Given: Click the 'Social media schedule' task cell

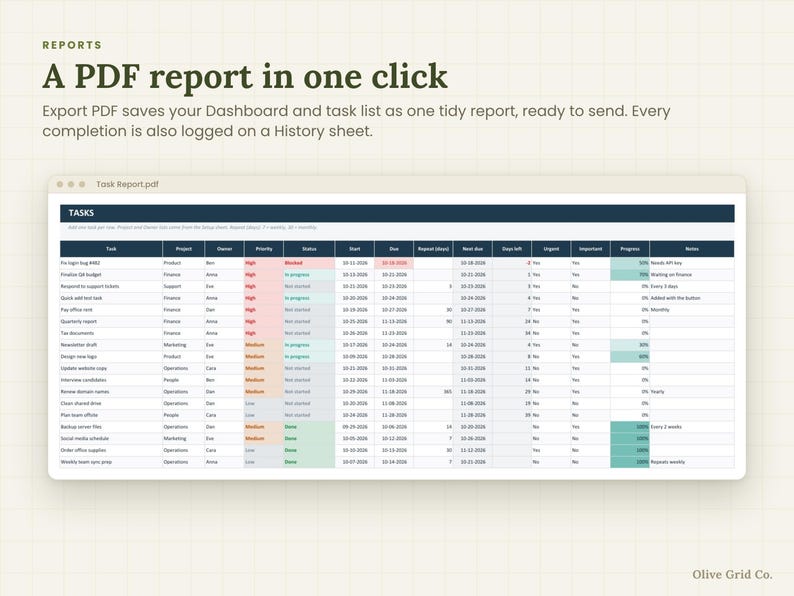Looking at the screenshot, I should point(111,439).
